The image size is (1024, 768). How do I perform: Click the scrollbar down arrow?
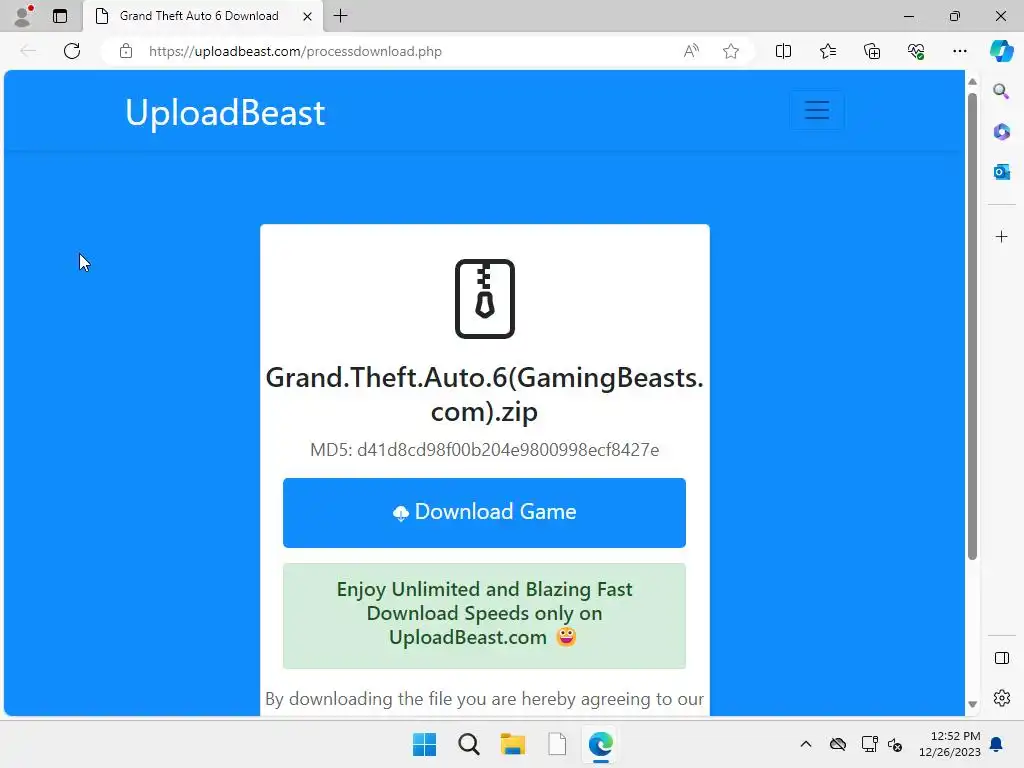point(972,704)
